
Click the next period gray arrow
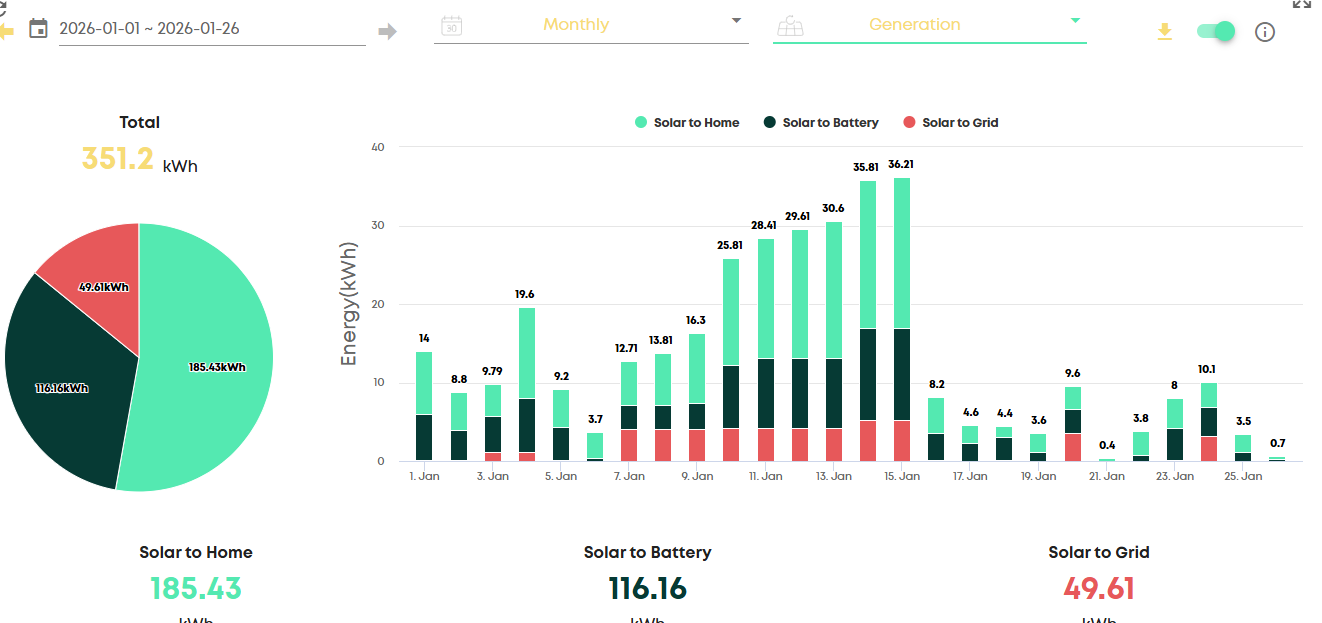pyautogui.click(x=387, y=32)
